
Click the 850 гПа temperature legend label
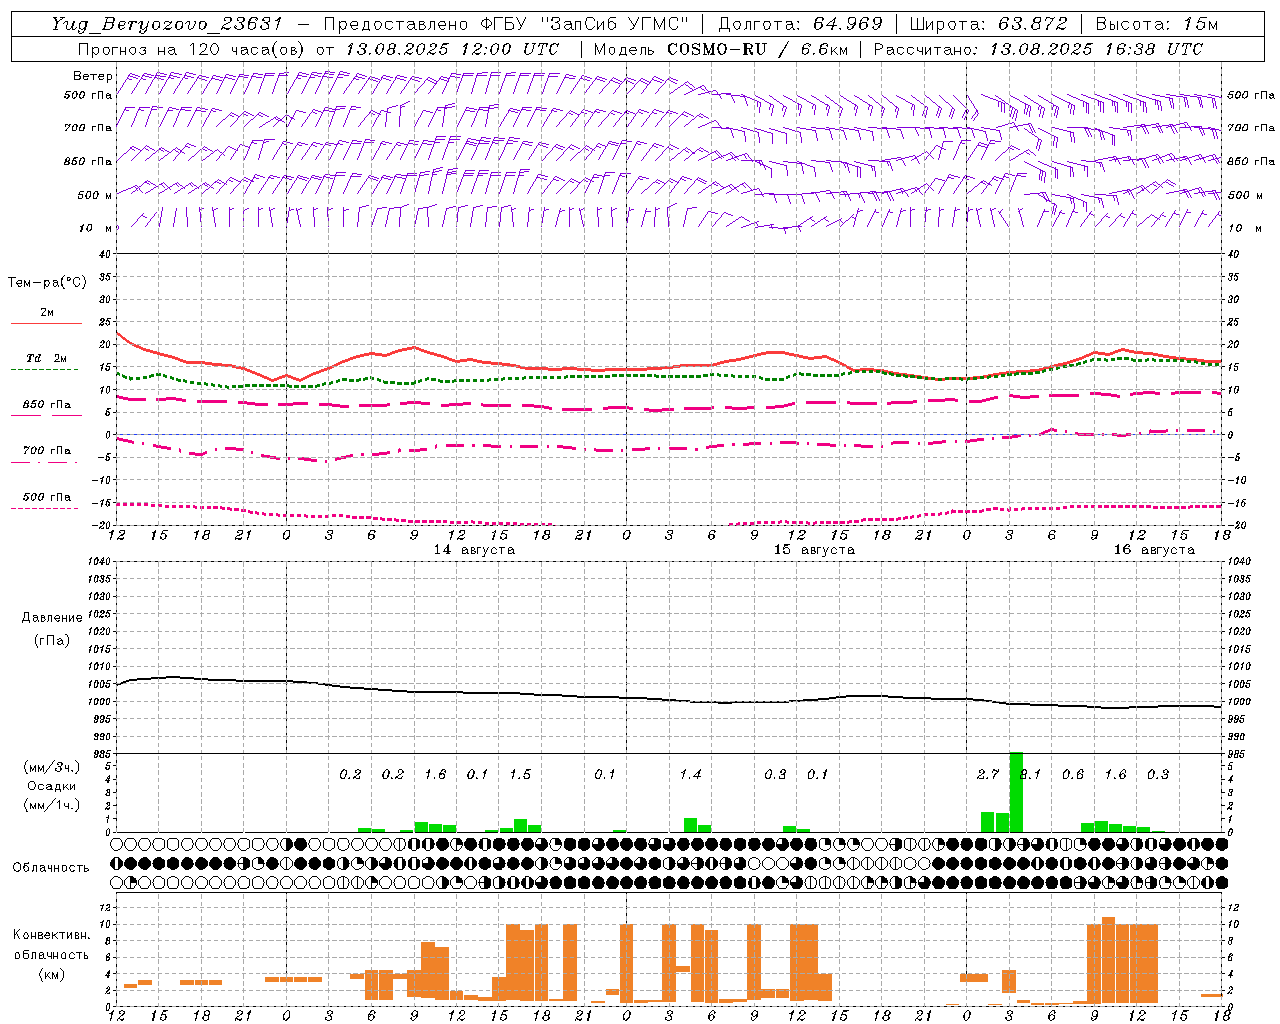(x=46, y=405)
